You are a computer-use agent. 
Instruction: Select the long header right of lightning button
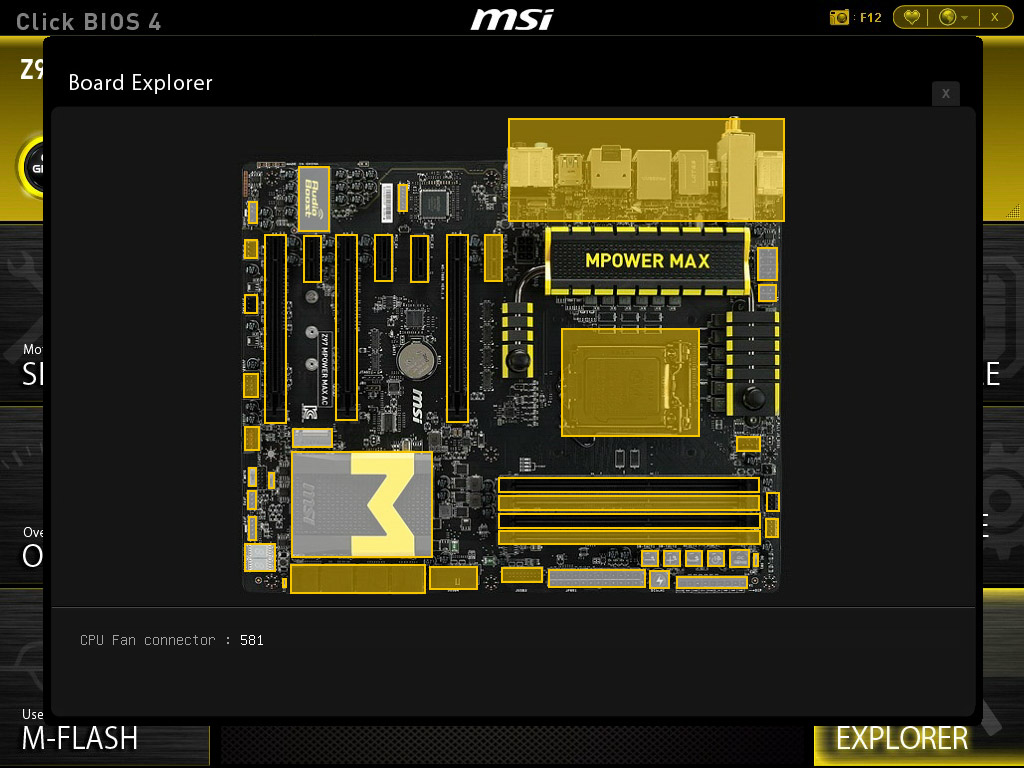tap(711, 583)
